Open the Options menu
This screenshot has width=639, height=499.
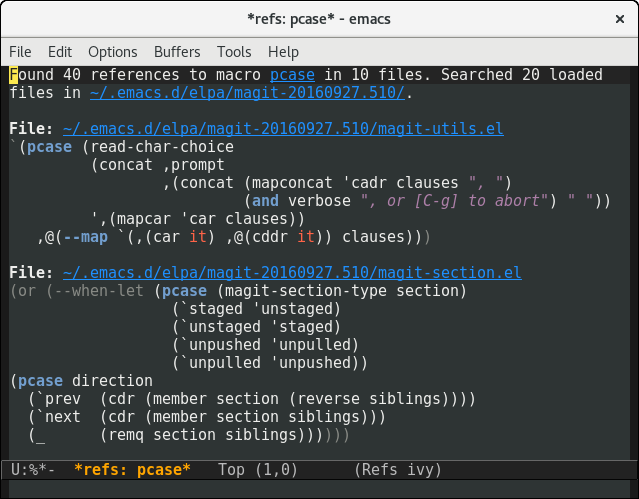(x=113, y=52)
